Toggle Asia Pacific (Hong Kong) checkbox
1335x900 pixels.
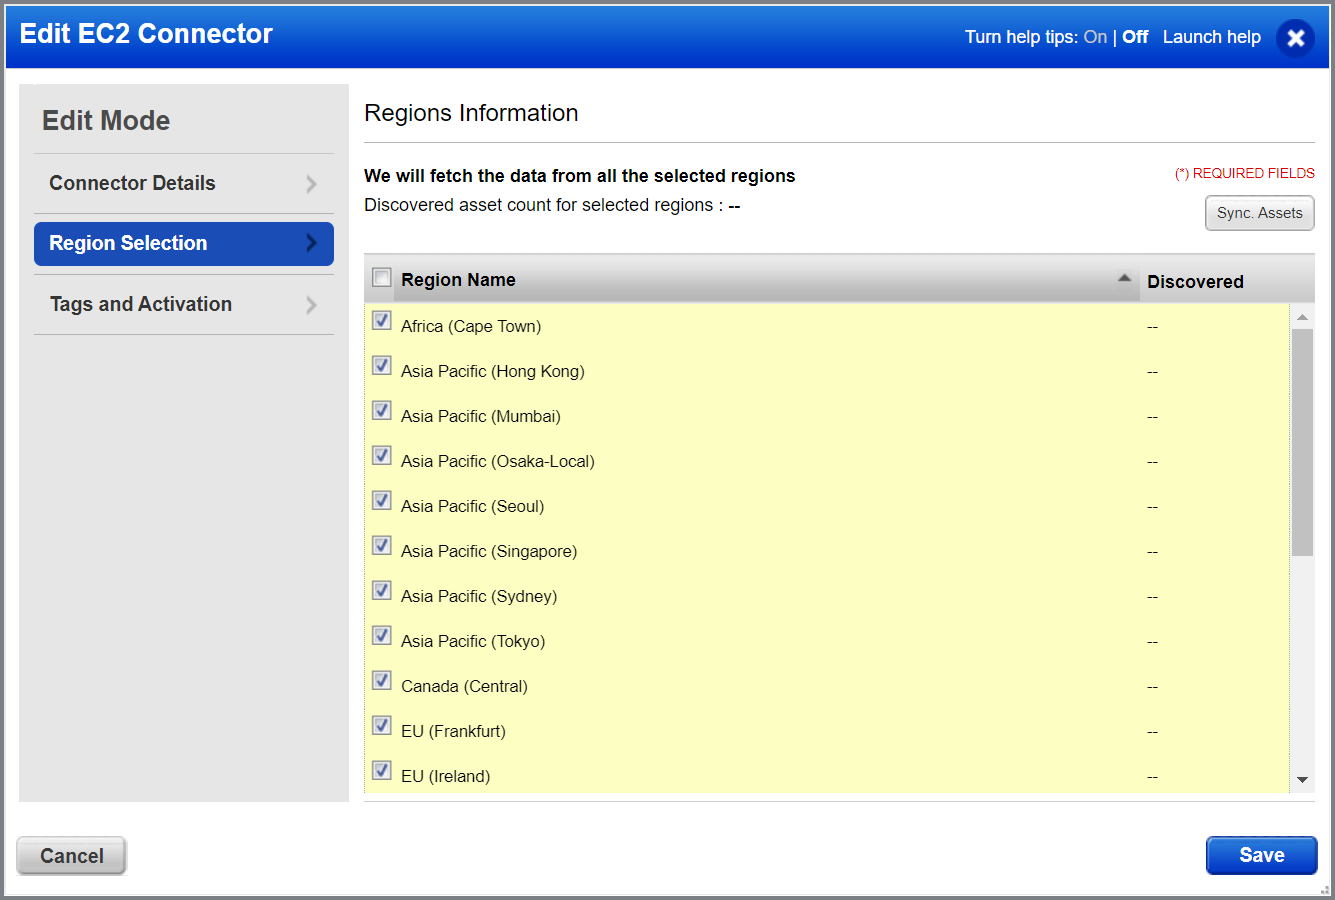point(381,365)
